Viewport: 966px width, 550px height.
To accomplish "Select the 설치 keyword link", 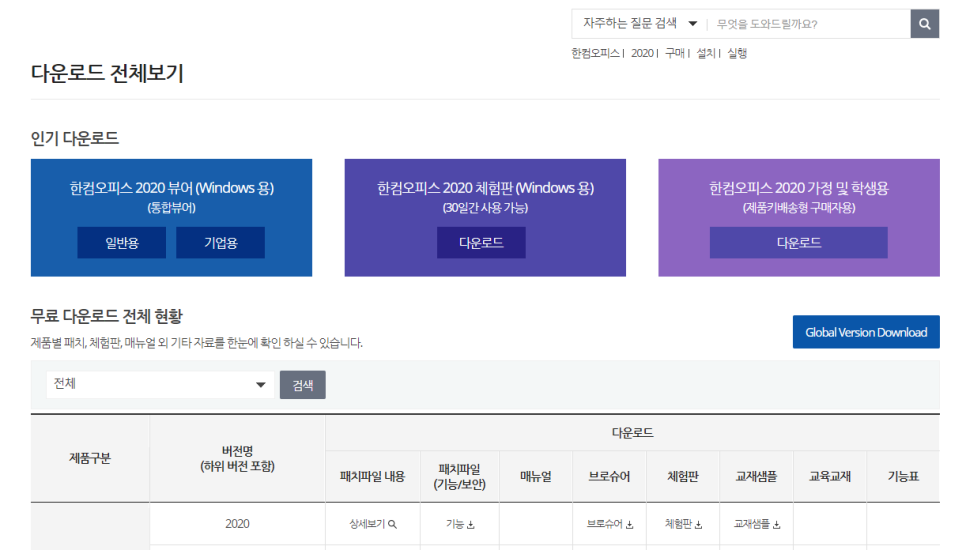I will pyautogui.click(x=706, y=54).
